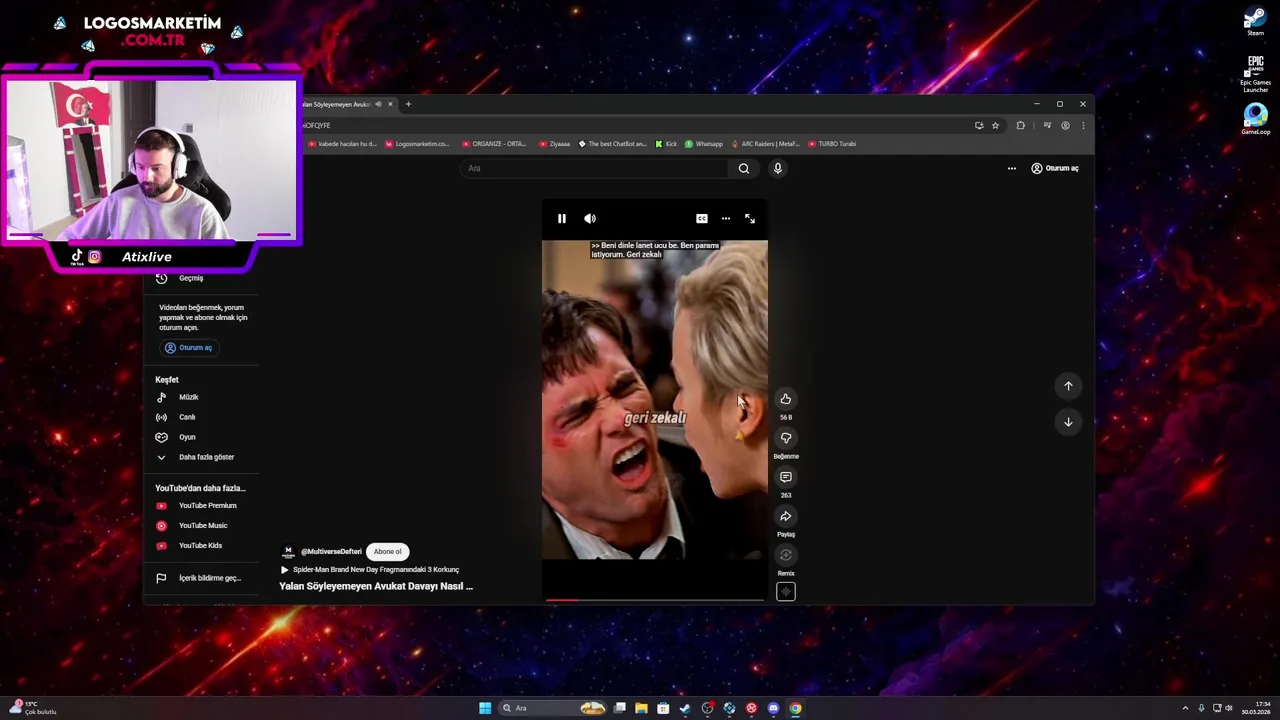Close the Yalan Söyleyemeyen Avukat tab
This screenshot has width=1280, height=720.
[391, 104]
